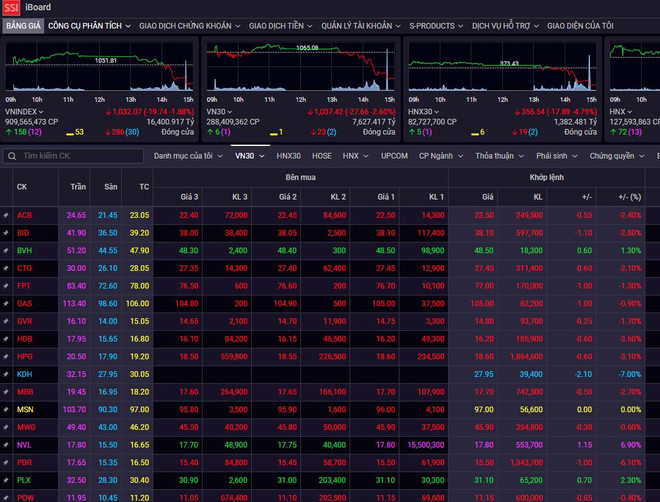Click the SSI logo icon
The image size is (660, 502).
(x=10, y=7)
